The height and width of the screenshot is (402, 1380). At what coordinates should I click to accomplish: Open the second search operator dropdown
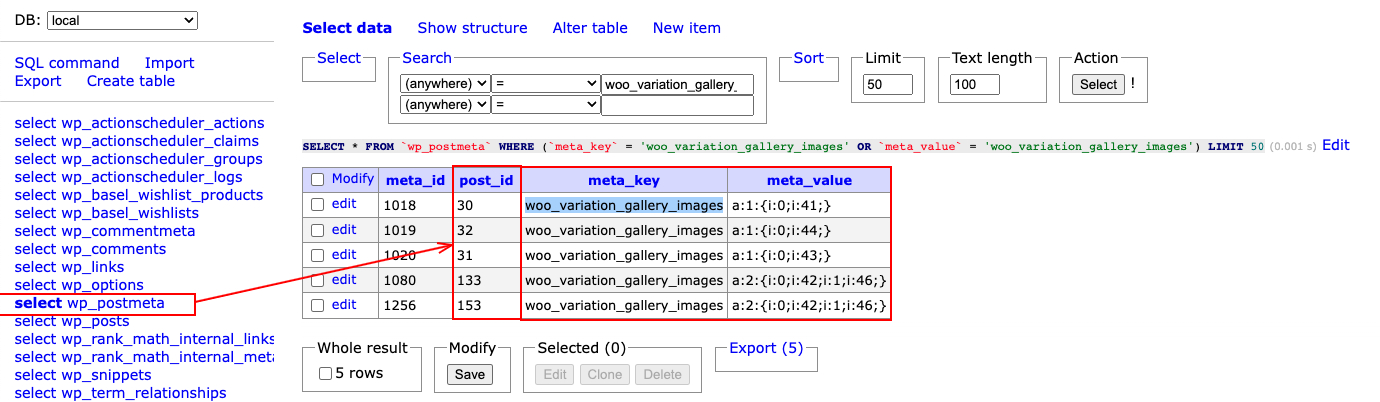pos(546,104)
